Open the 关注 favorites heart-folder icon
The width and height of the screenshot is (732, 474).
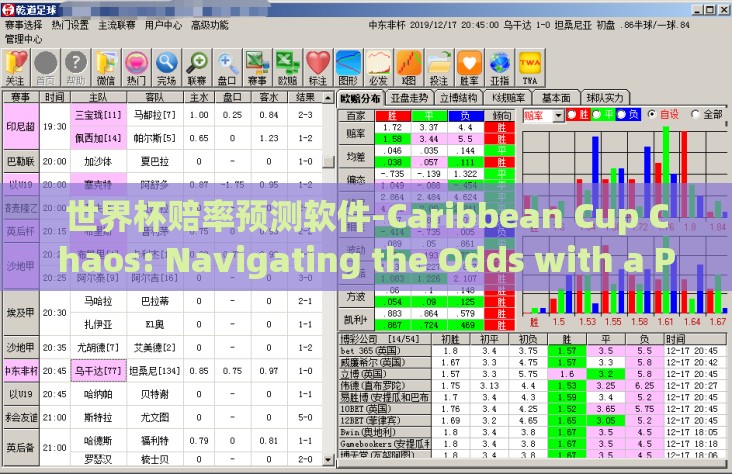[15, 68]
